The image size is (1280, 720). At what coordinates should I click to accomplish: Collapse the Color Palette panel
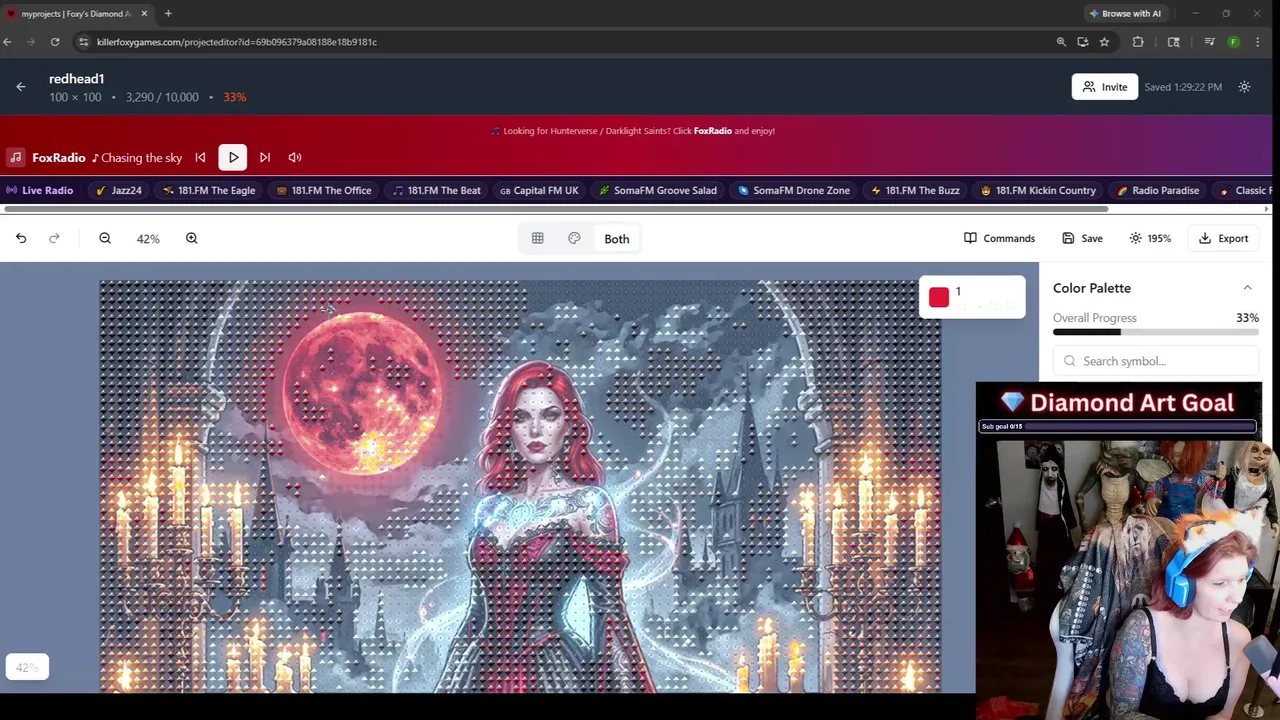[1247, 288]
